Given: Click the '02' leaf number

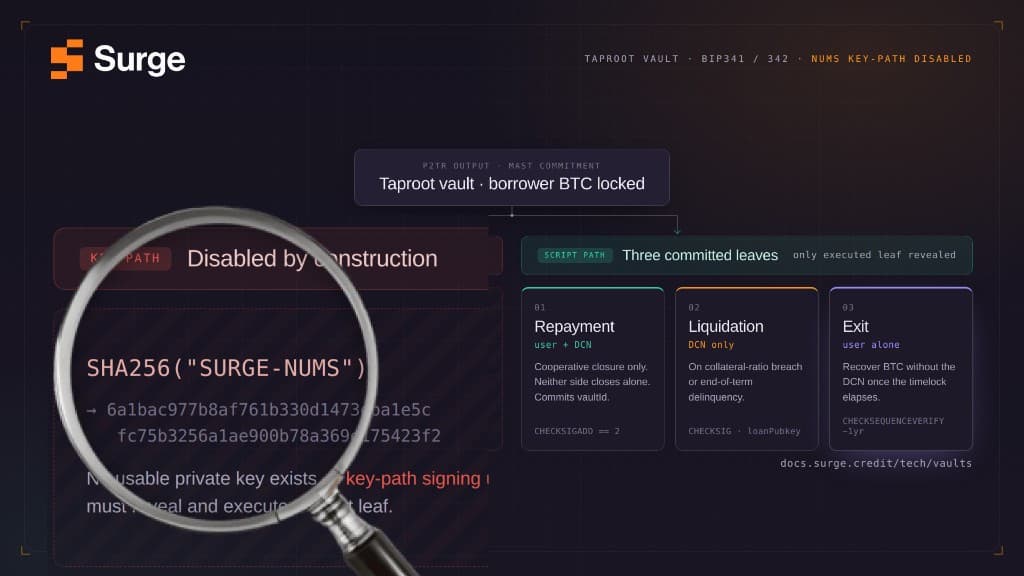Looking at the screenshot, I should click(x=694, y=308).
